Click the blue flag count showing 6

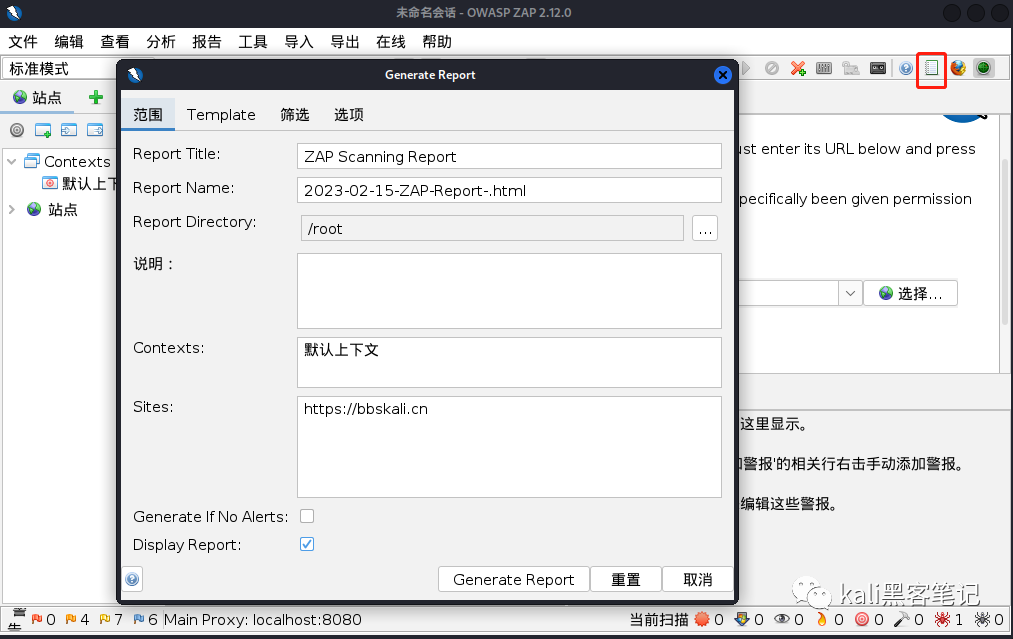139,619
